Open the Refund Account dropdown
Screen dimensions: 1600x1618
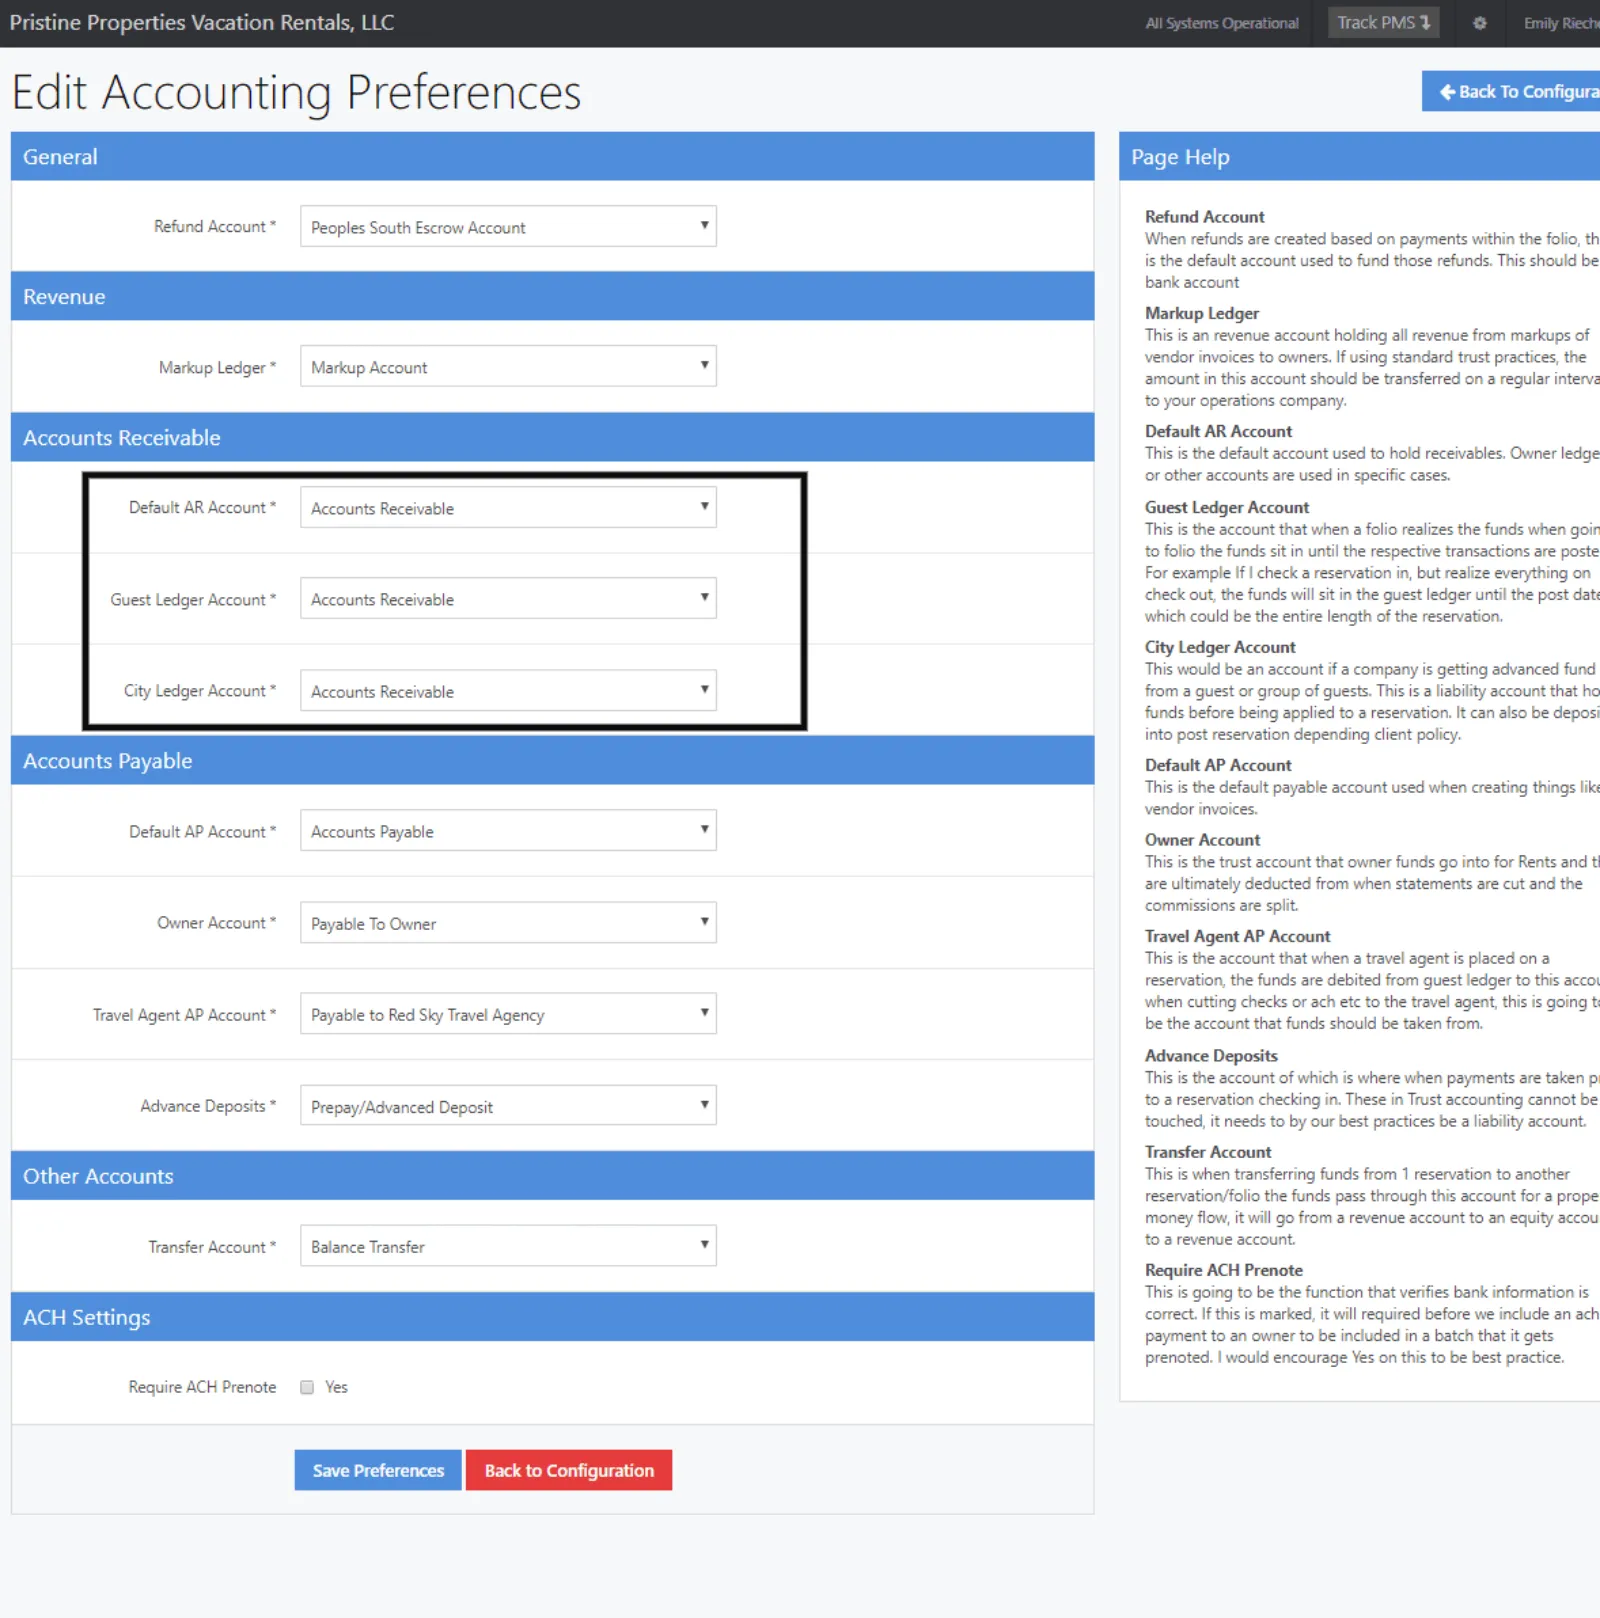(x=508, y=227)
